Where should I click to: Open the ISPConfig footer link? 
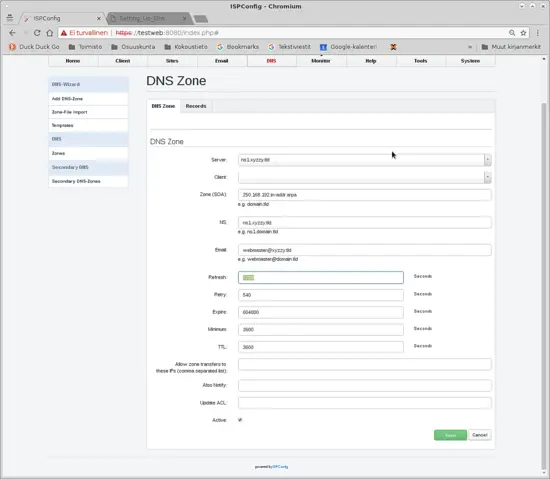tap(280, 467)
